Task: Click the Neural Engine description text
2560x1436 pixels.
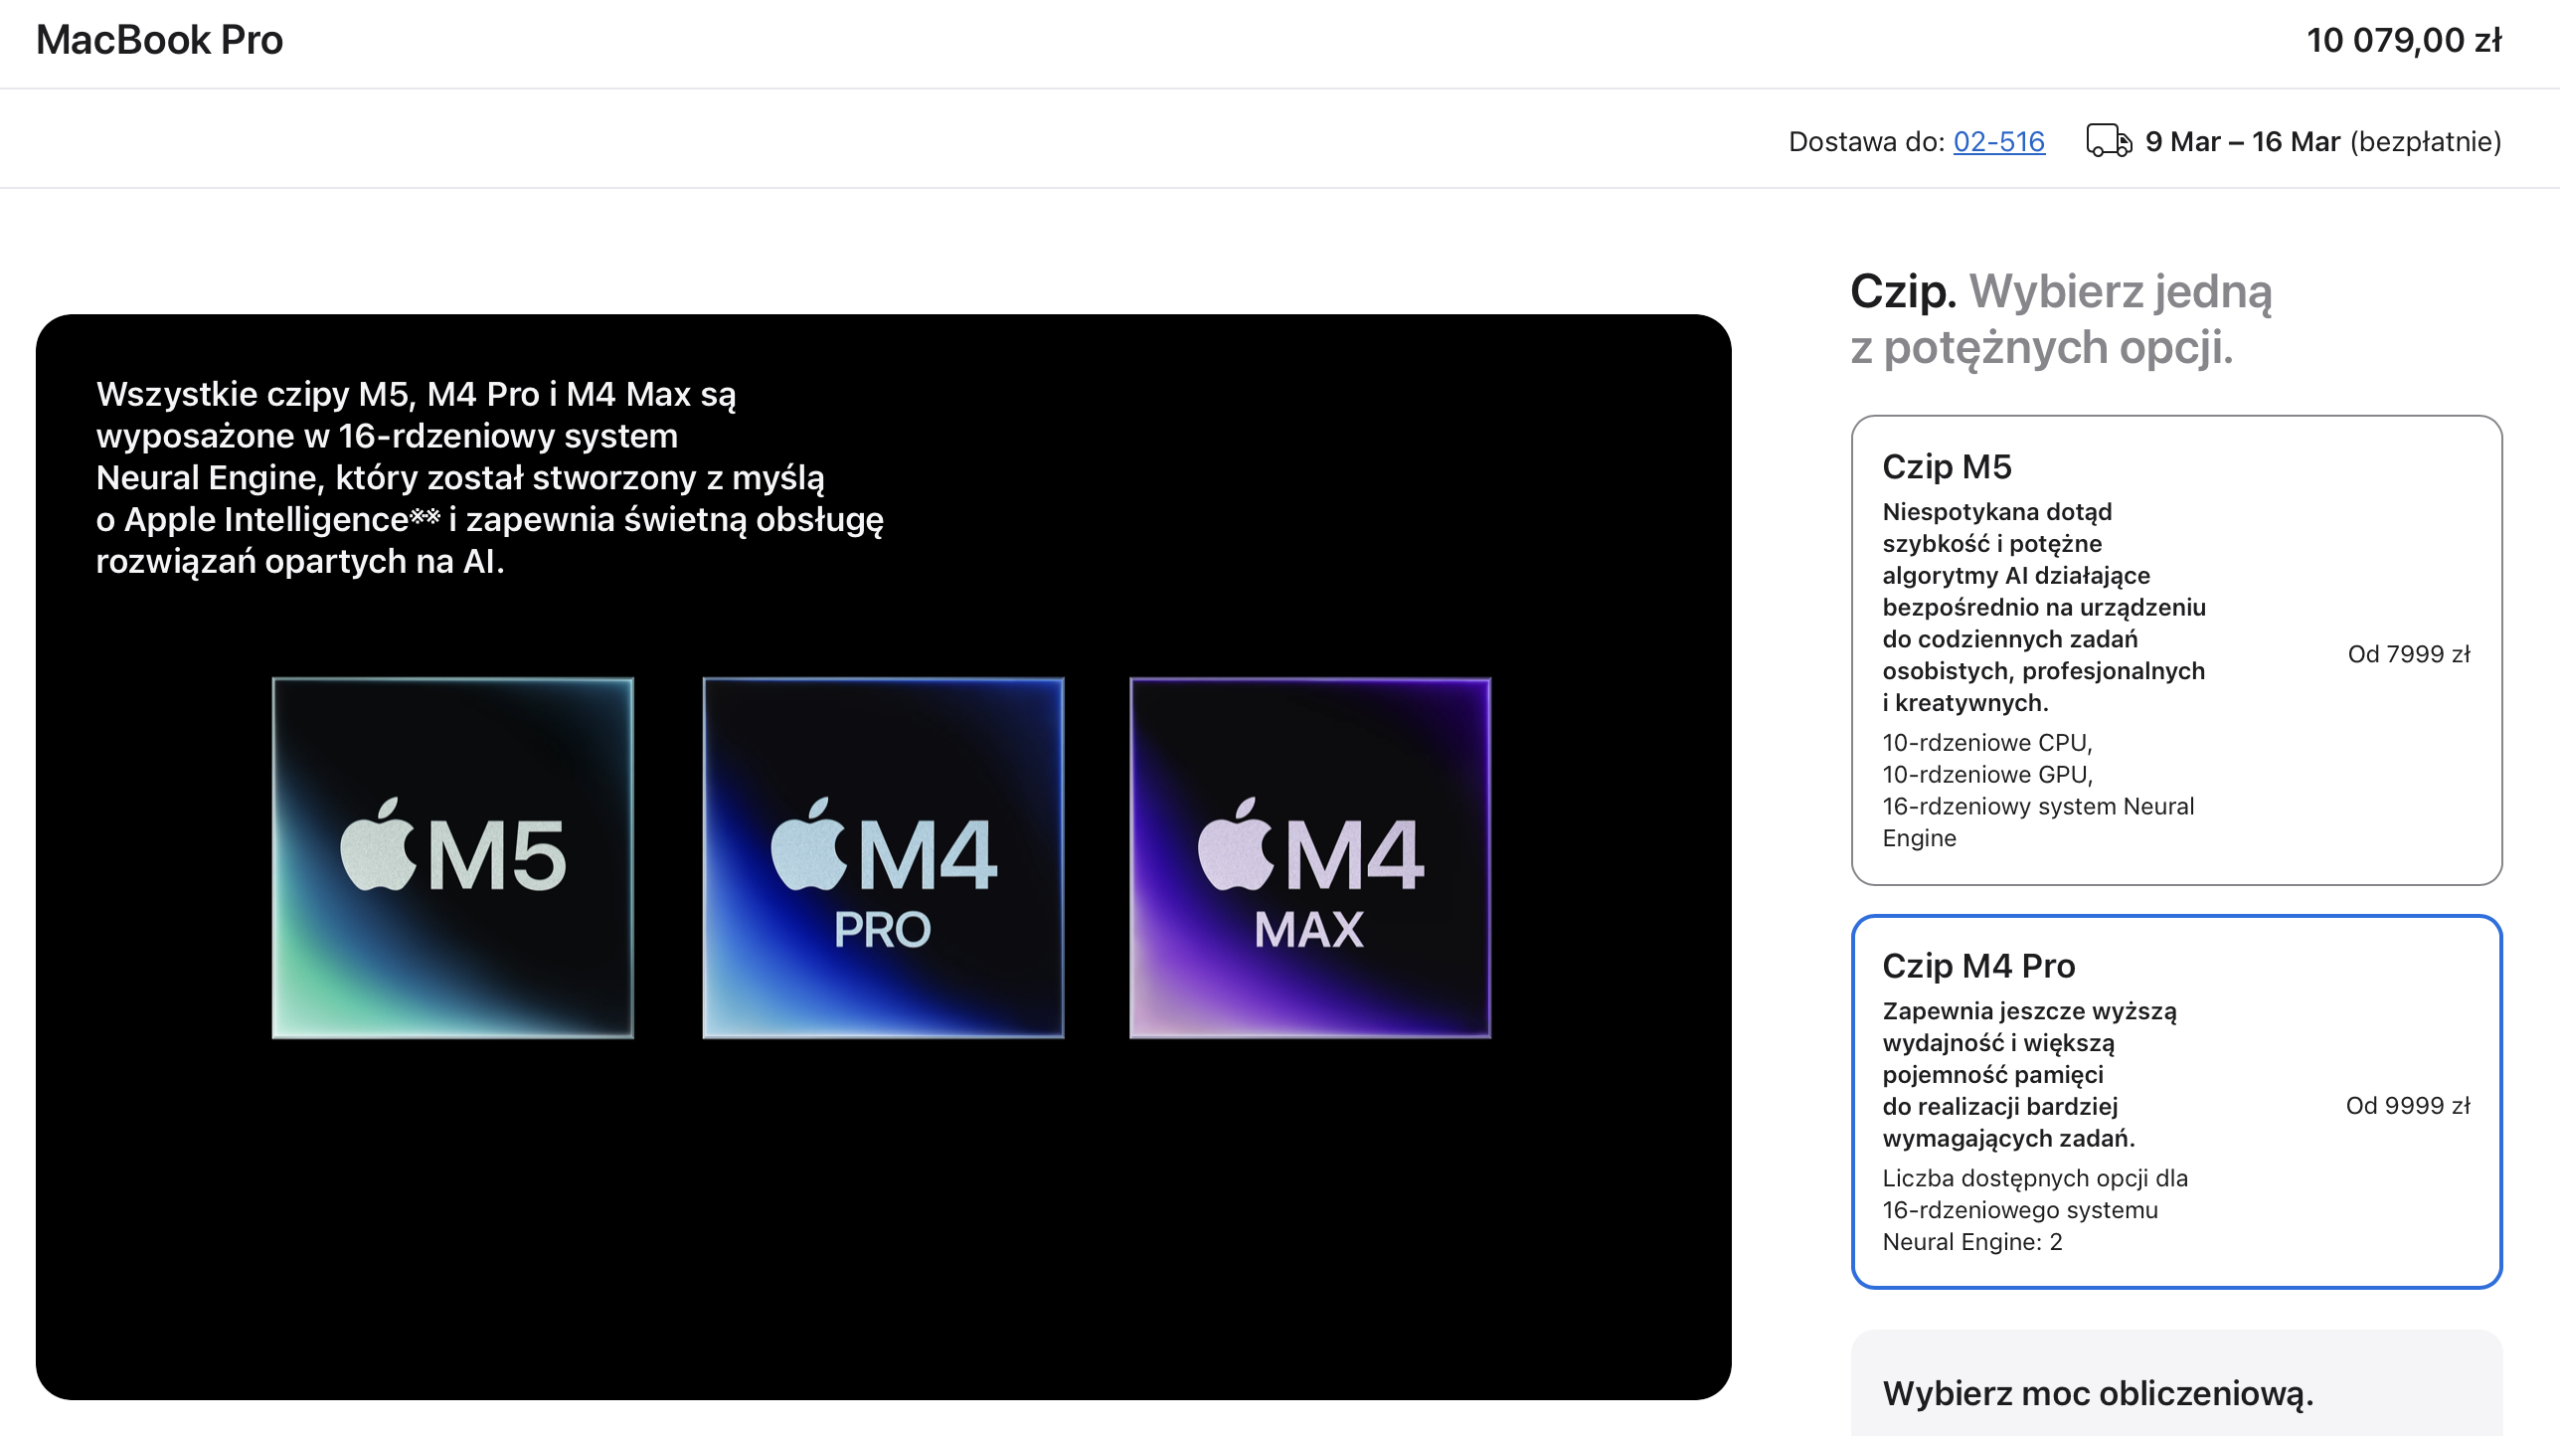Action: click(x=490, y=477)
